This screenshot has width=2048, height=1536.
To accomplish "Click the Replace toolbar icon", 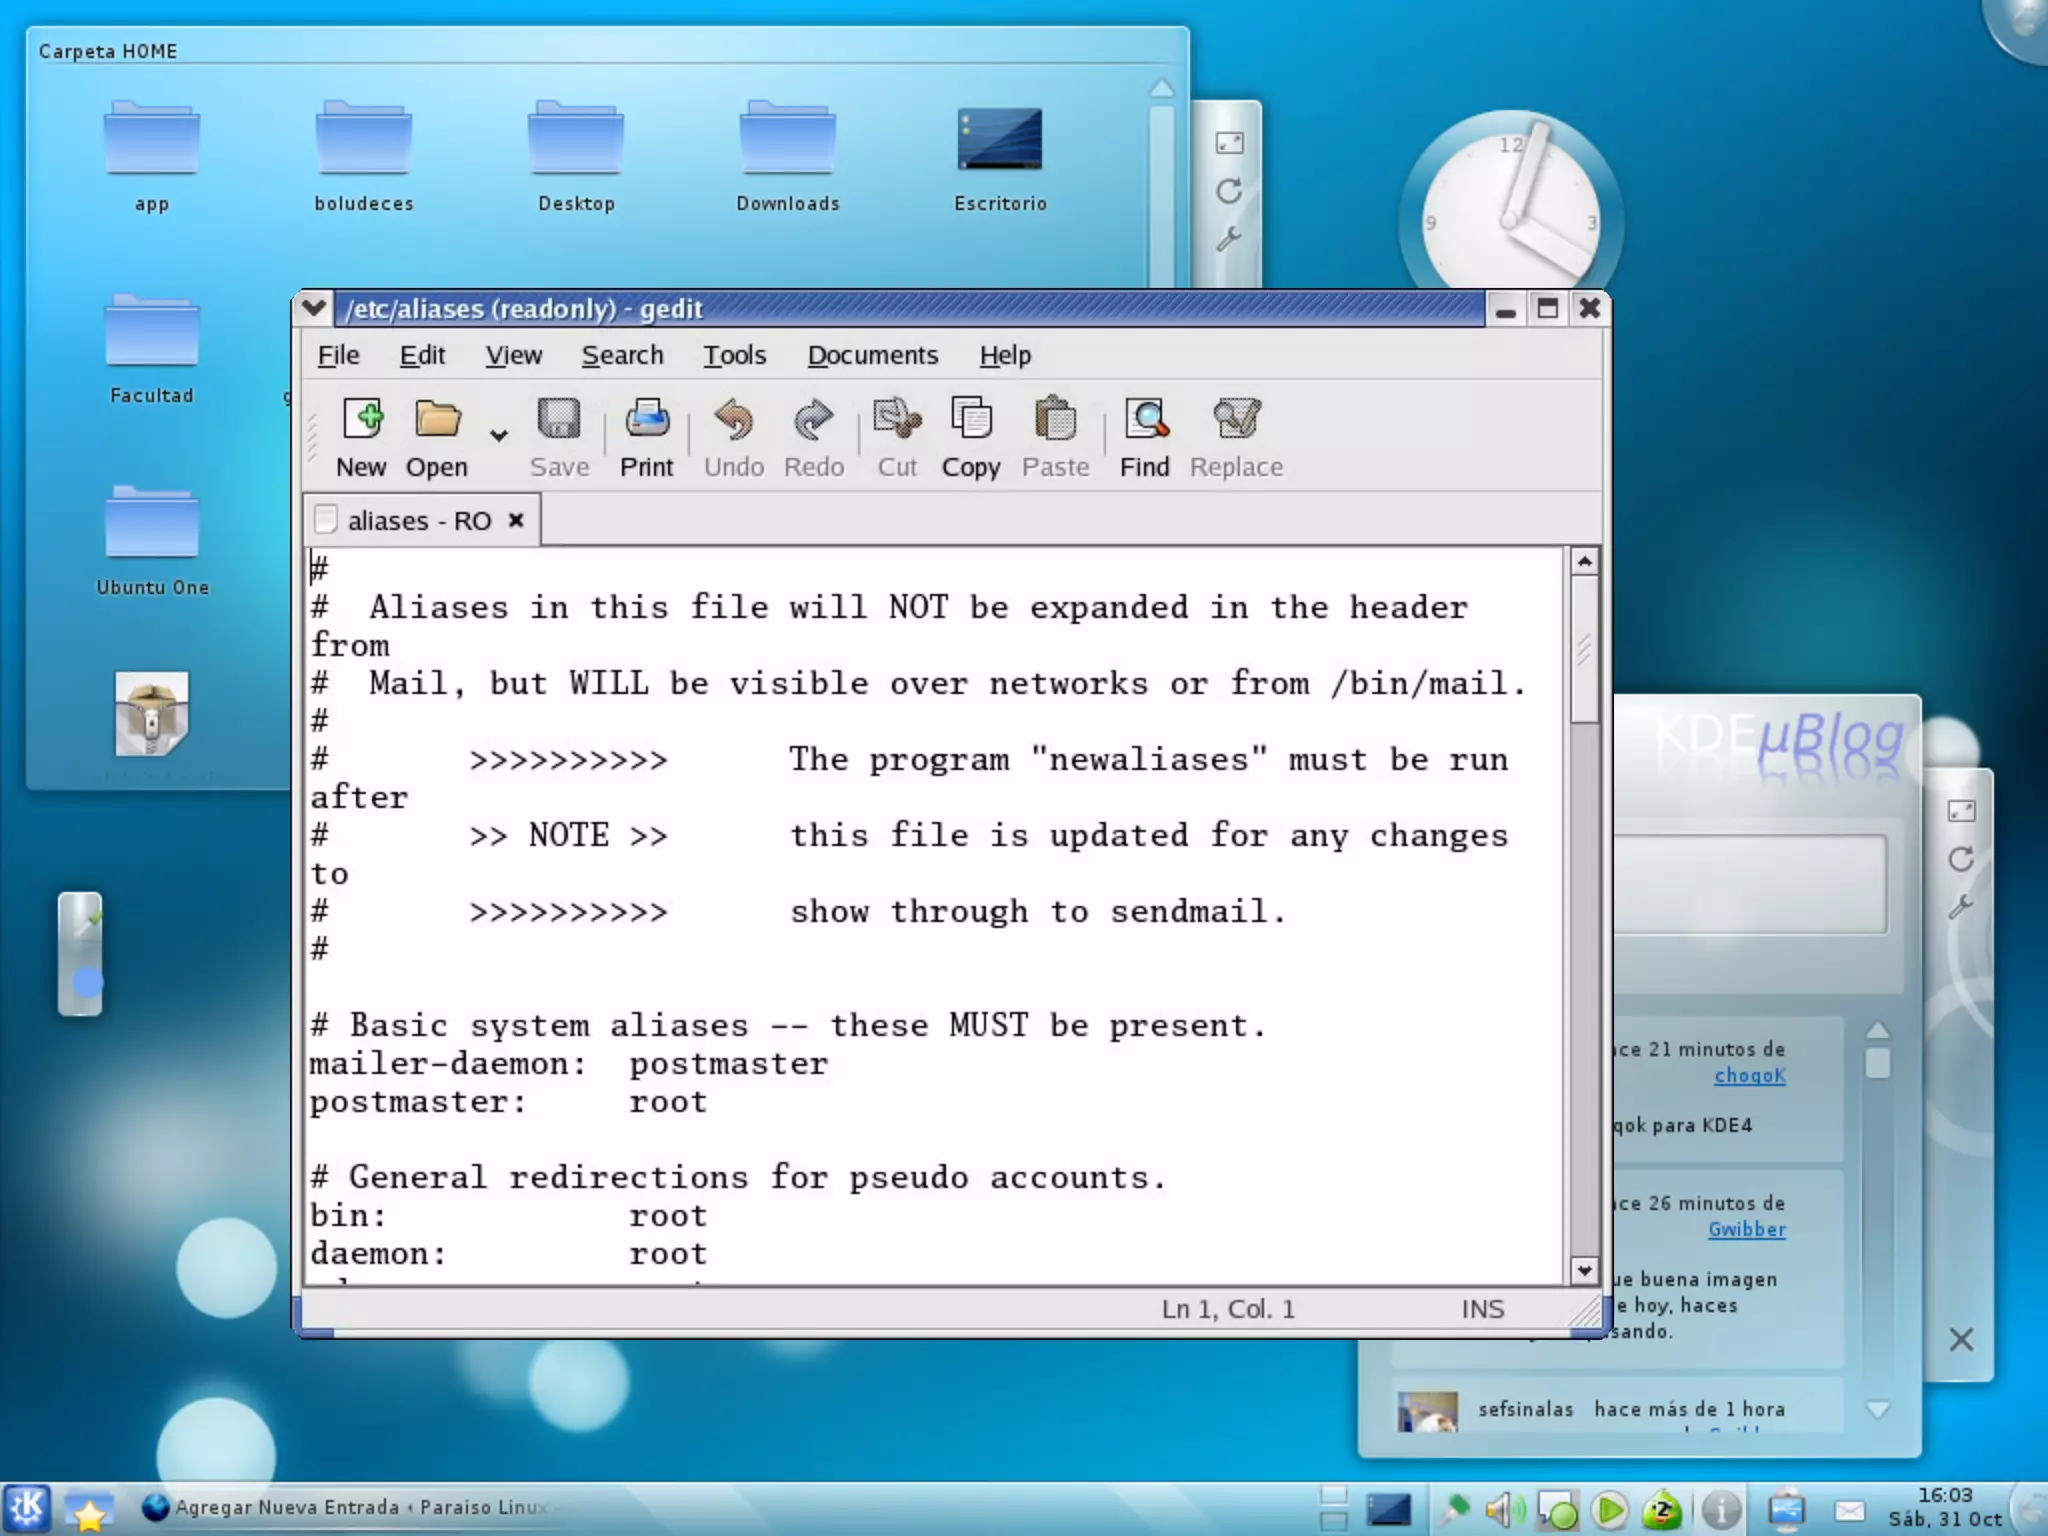I will [x=1236, y=420].
